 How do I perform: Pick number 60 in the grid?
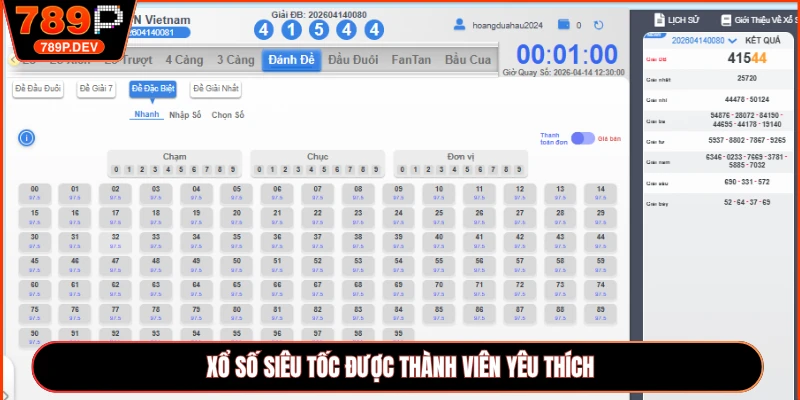[34, 289]
